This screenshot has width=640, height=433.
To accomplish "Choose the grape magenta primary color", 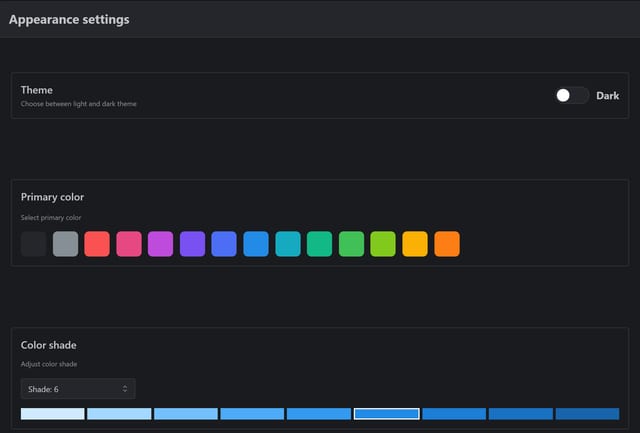I will pyautogui.click(x=160, y=244).
